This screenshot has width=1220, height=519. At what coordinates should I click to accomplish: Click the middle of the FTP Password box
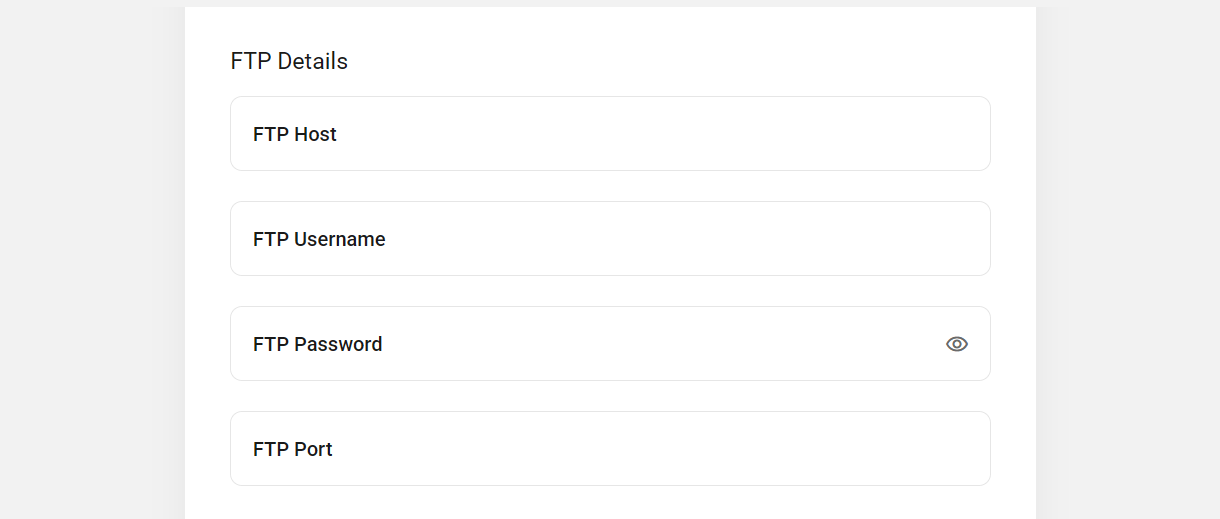tap(610, 344)
